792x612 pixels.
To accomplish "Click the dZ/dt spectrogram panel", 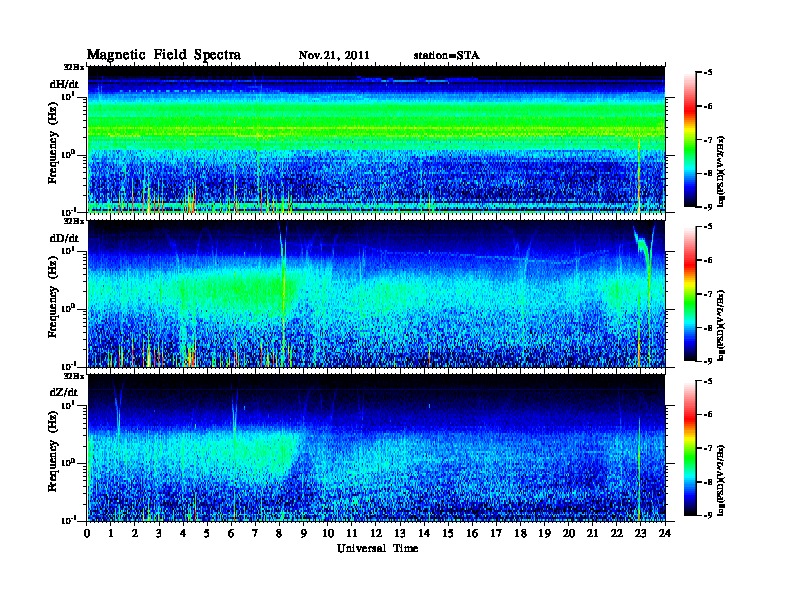I will click(376, 448).
